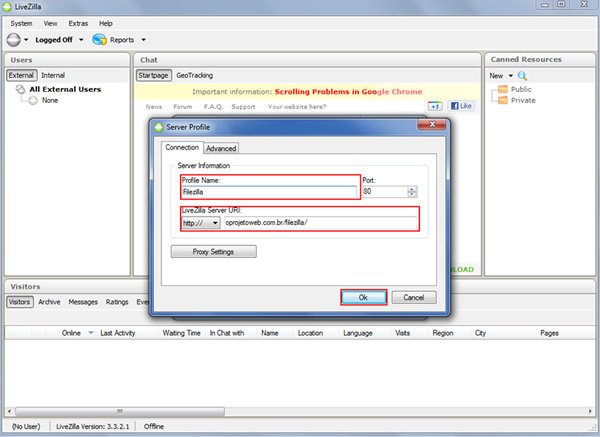Switch to Advanced tab in Server Profile
This screenshot has height=437, width=600.
pos(221,148)
